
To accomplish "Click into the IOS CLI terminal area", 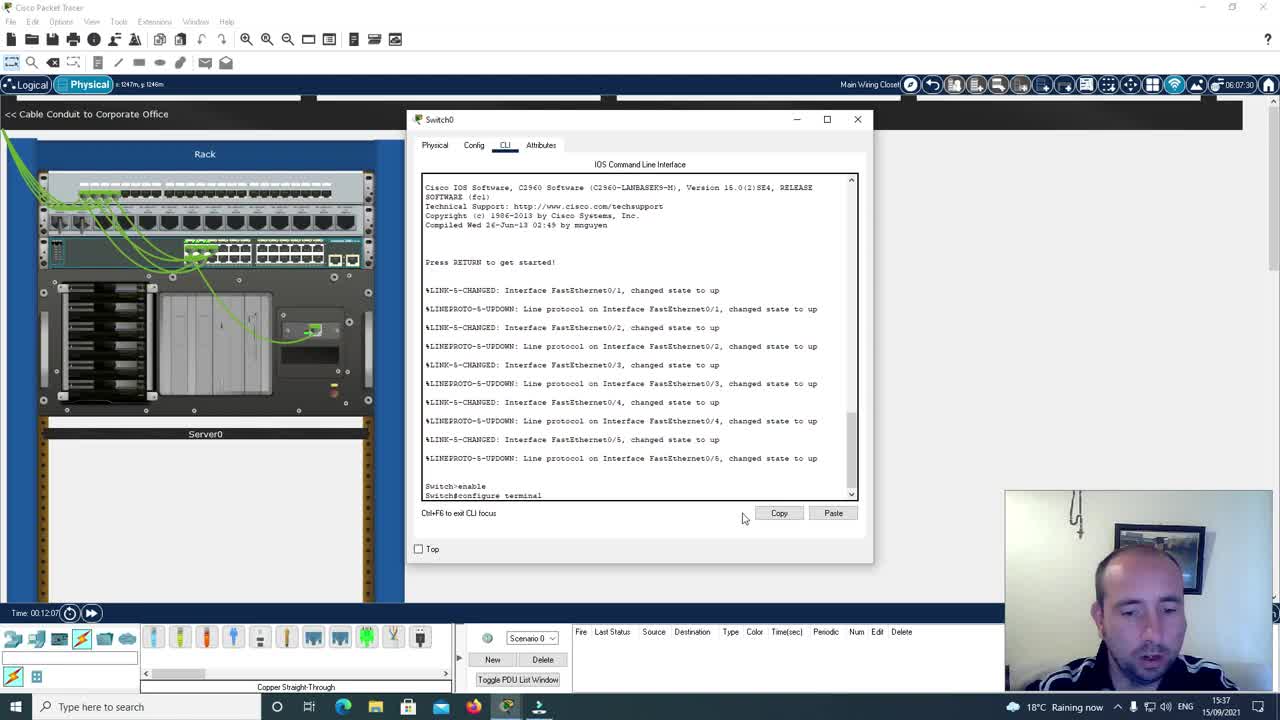I will pos(635,337).
